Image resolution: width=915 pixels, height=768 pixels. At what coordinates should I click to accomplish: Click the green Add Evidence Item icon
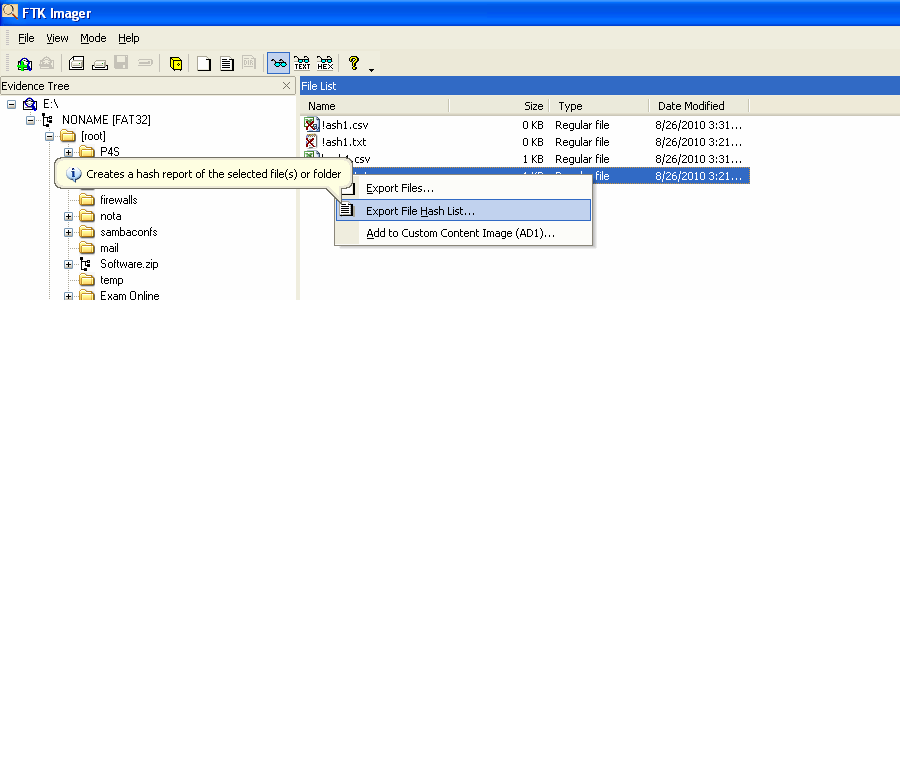[x=25, y=63]
